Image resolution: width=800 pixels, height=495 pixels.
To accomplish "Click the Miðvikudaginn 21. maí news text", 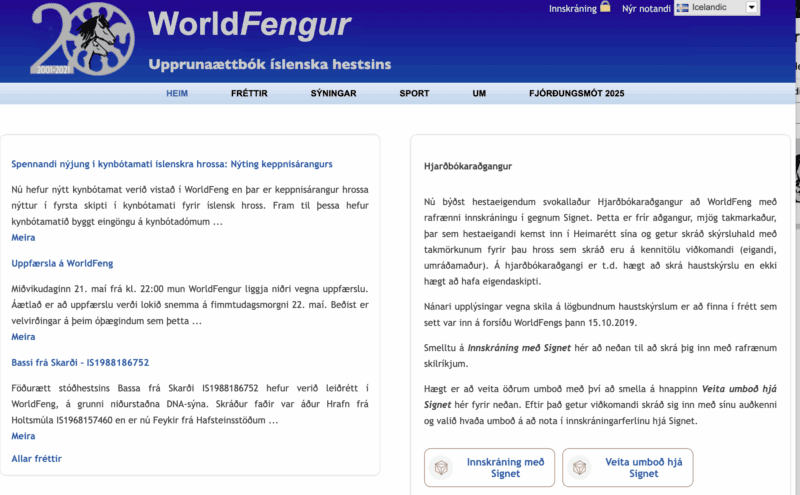I will (190, 305).
